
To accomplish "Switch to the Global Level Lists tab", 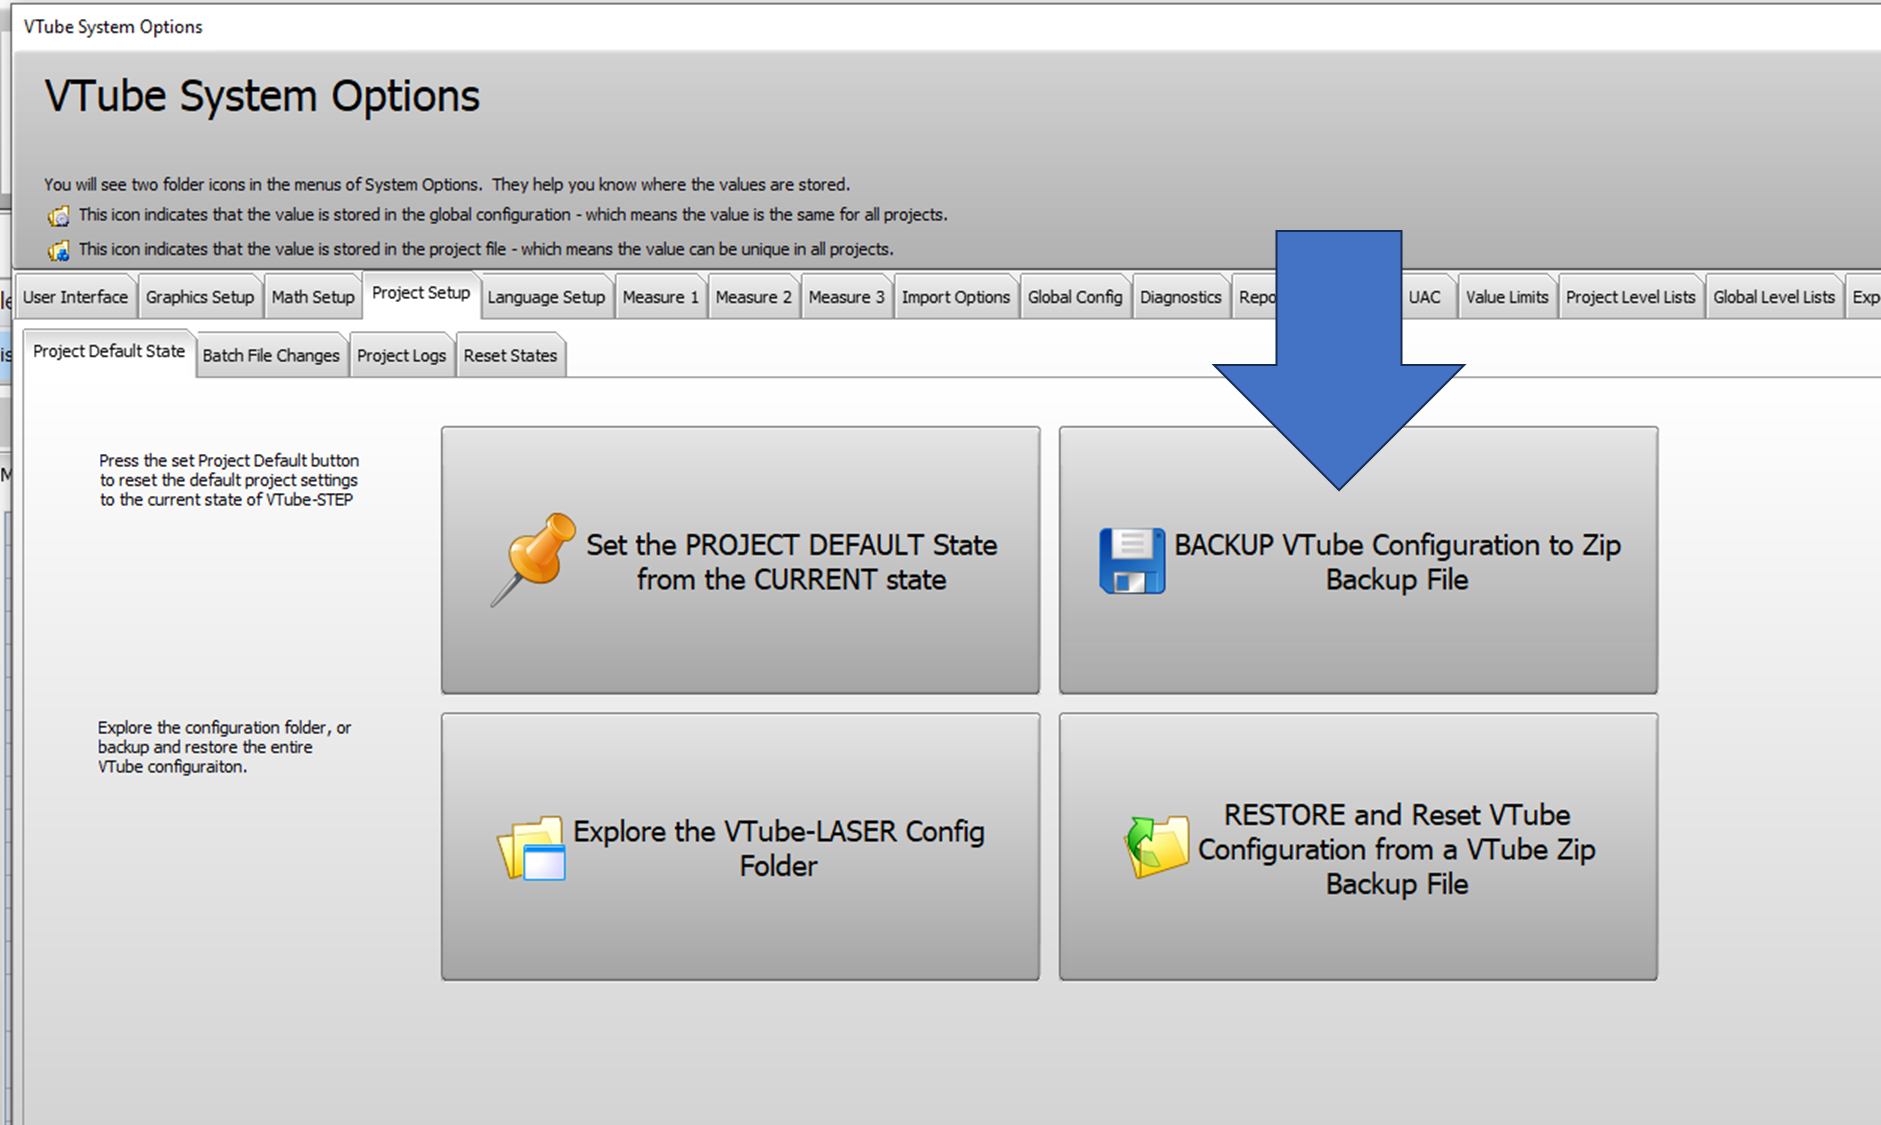I will (x=1774, y=297).
